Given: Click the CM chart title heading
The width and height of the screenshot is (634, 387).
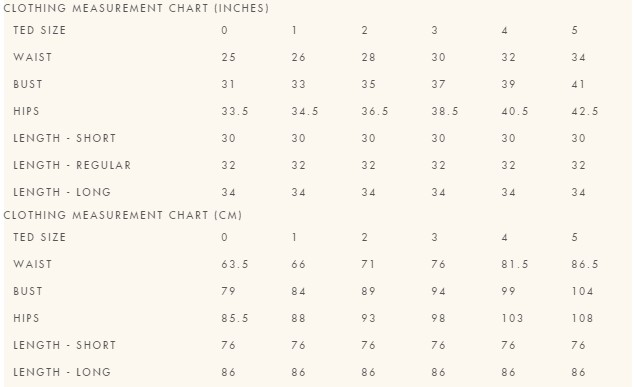Looking at the screenshot, I should coord(123,215).
